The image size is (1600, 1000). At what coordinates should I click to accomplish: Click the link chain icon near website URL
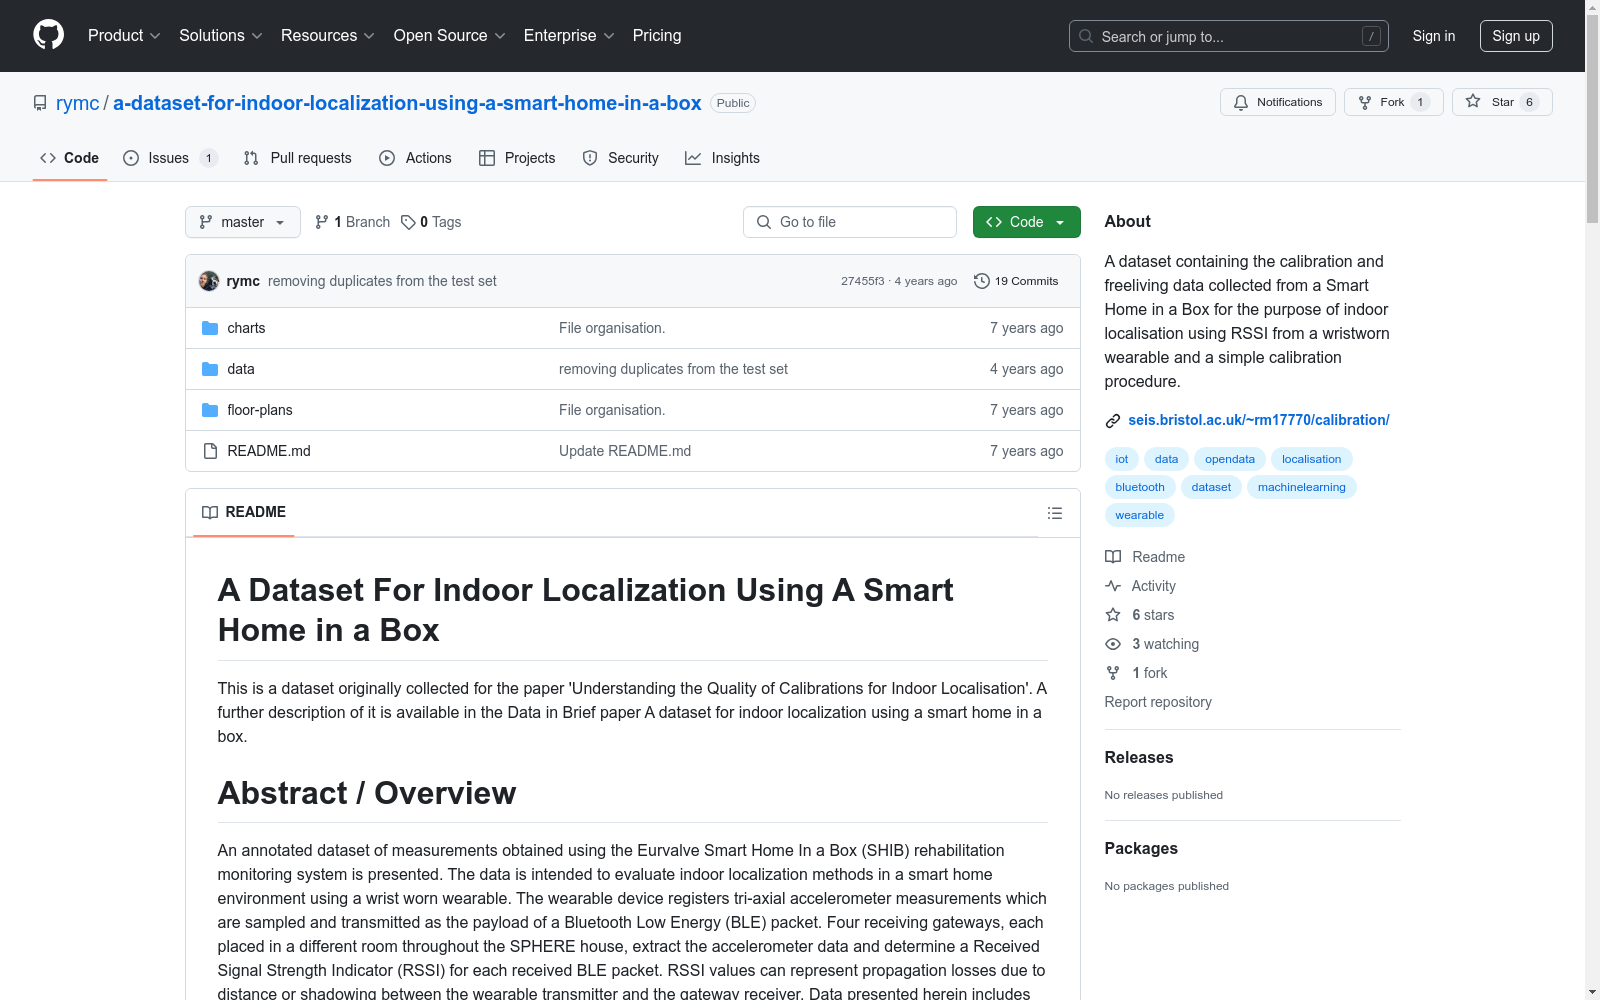click(x=1112, y=421)
